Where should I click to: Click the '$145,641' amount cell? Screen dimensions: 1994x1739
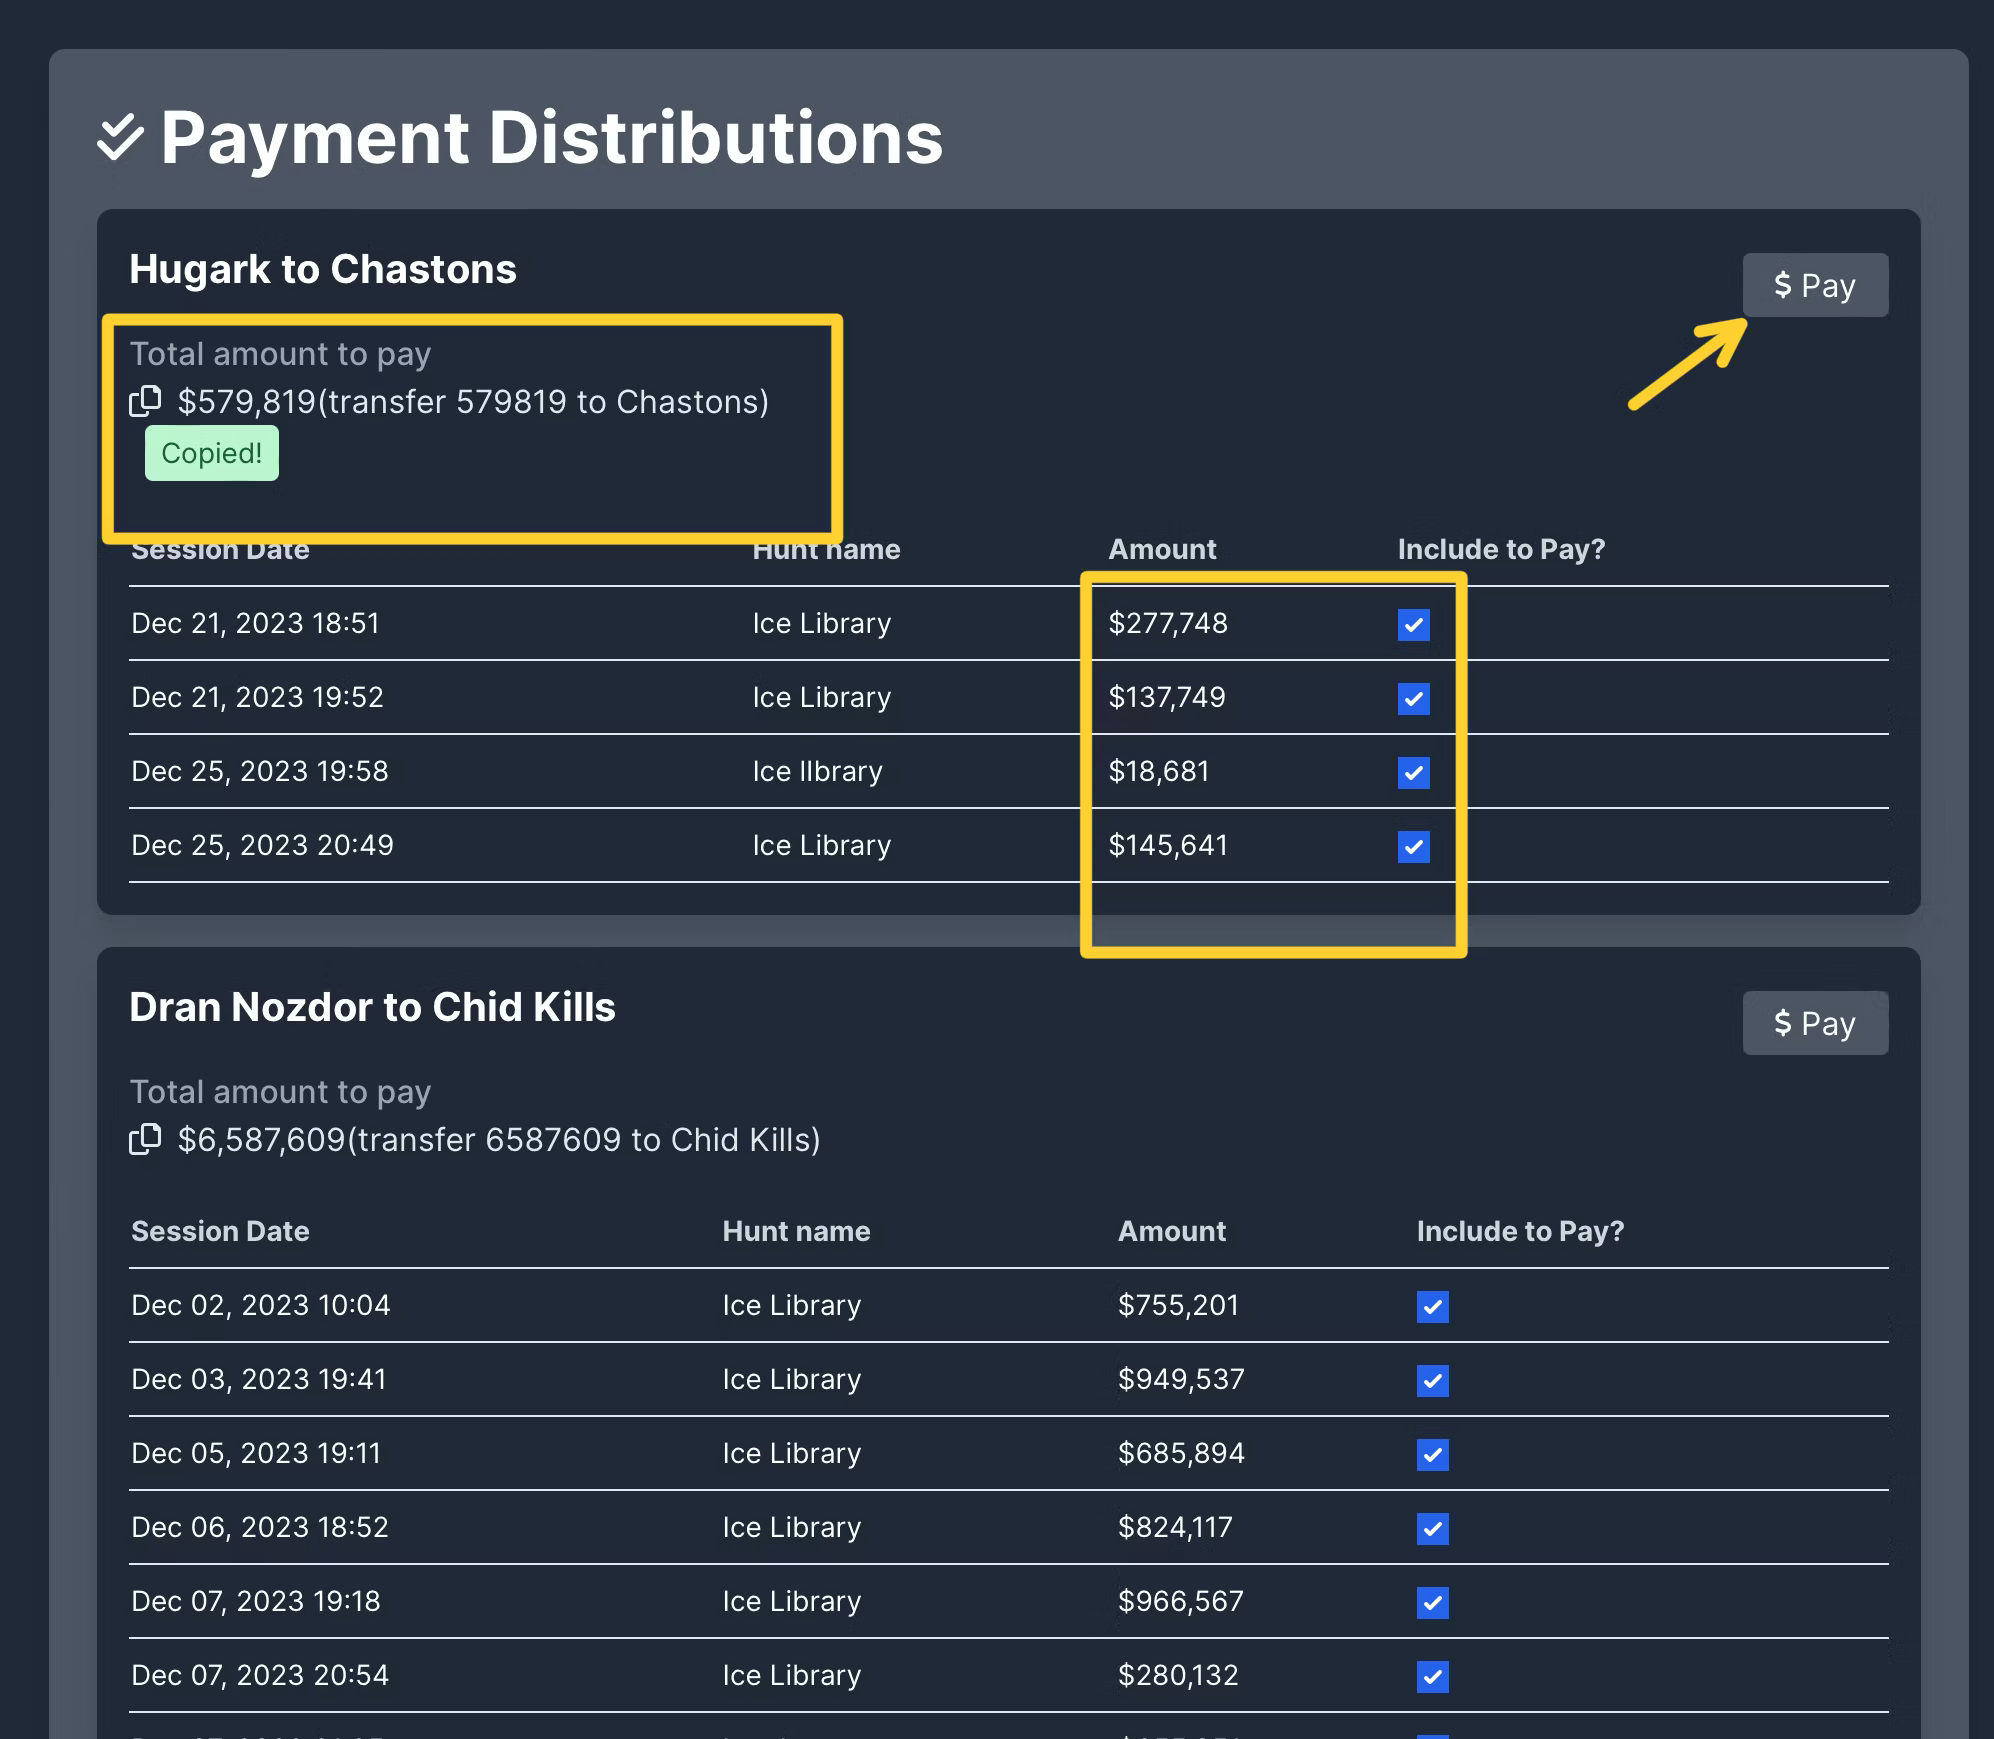[x=1168, y=845]
